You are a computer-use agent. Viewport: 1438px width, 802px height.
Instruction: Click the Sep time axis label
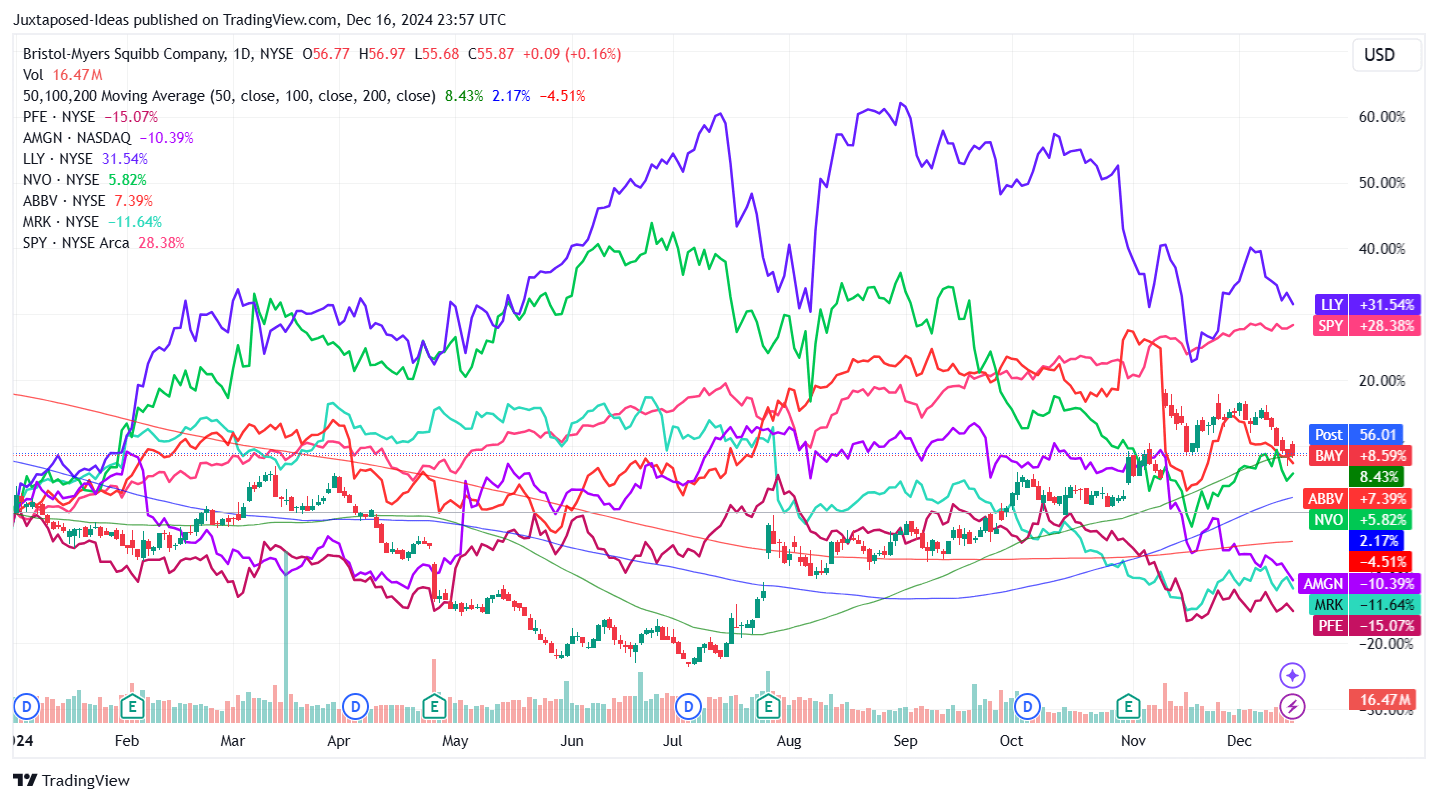point(905,741)
